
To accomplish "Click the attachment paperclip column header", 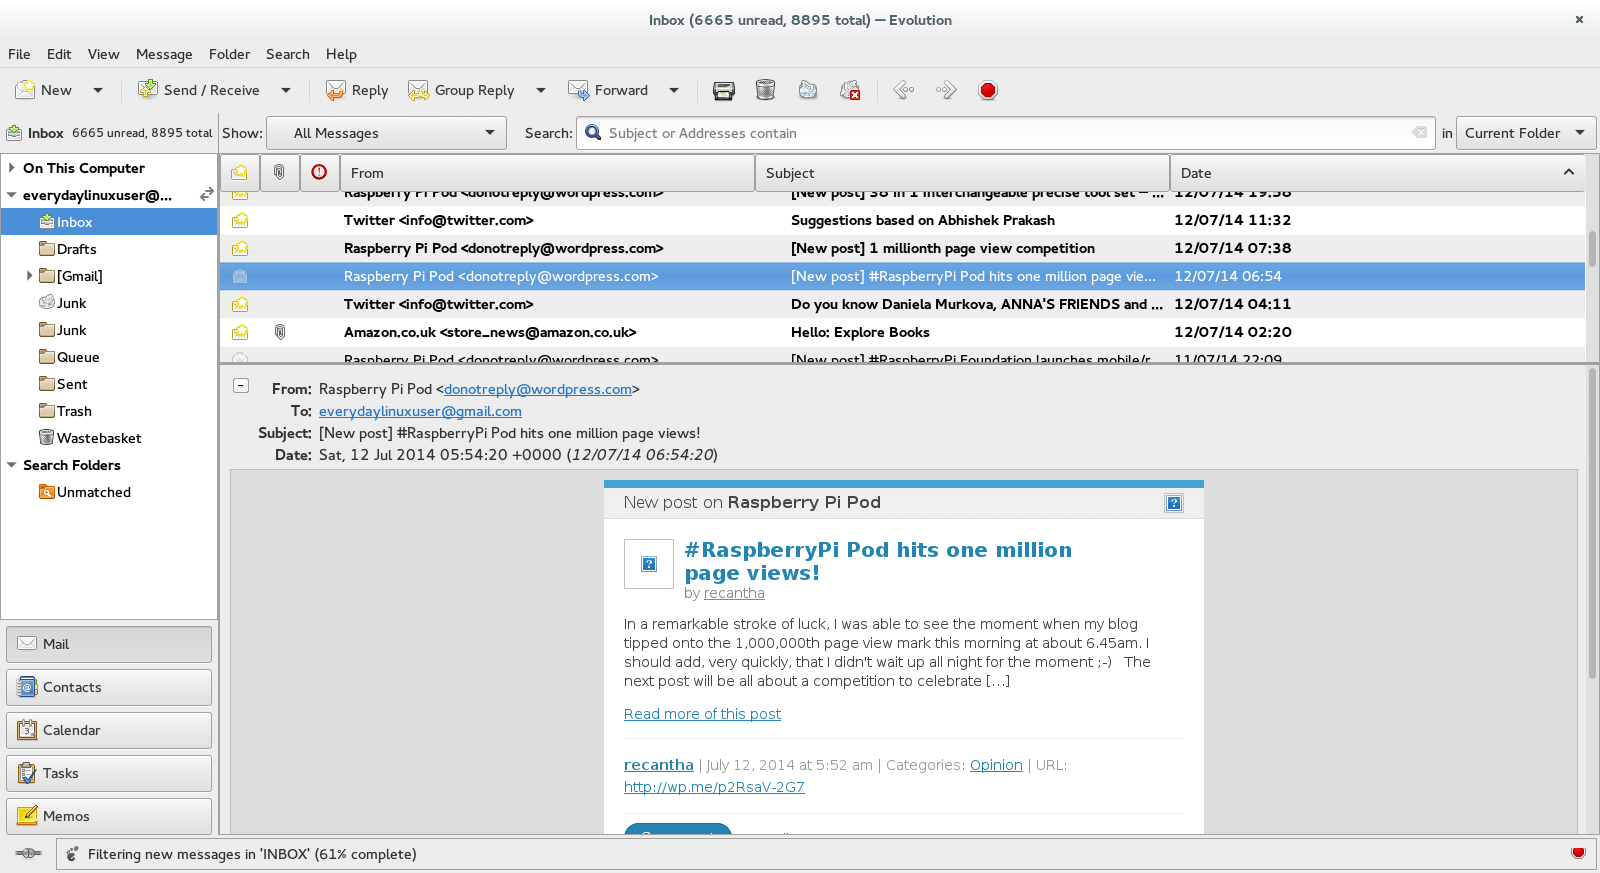I will pyautogui.click(x=280, y=173).
